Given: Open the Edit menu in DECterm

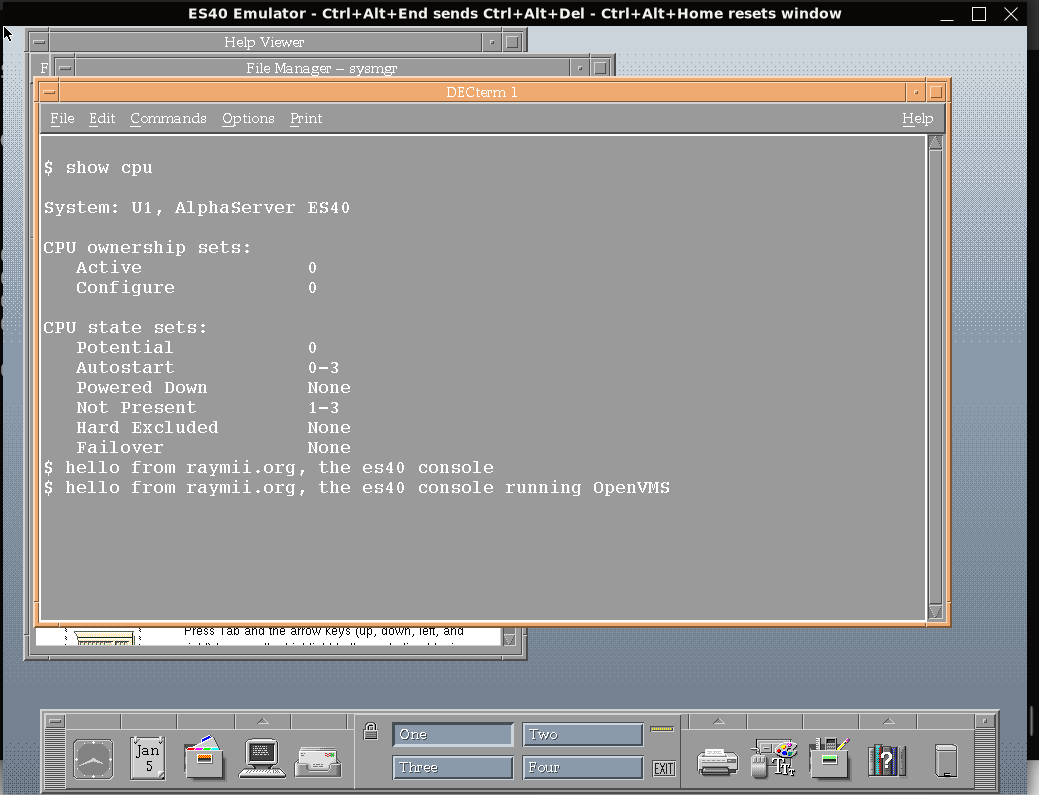Looking at the screenshot, I should click(x=102, y=119).
